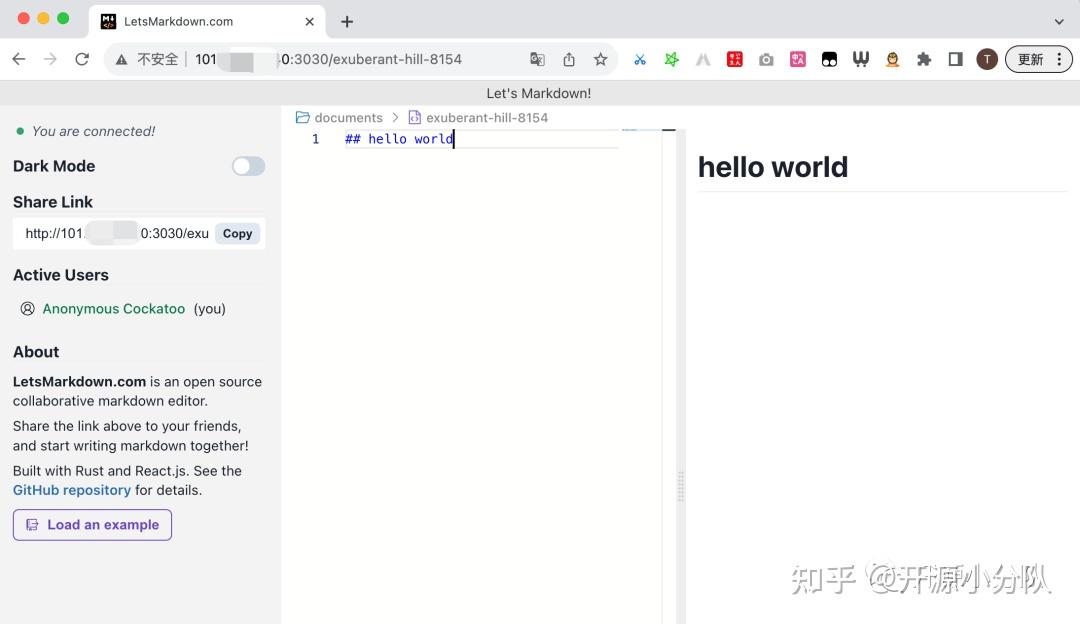Open the yellow figure extension

coord(893,60)
